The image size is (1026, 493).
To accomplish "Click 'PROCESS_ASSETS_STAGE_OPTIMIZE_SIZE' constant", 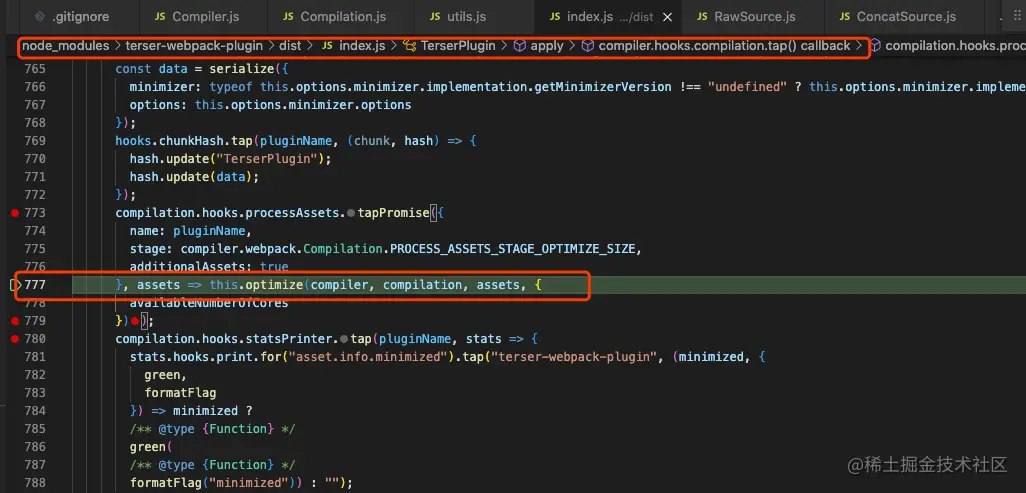I will 512,249.
